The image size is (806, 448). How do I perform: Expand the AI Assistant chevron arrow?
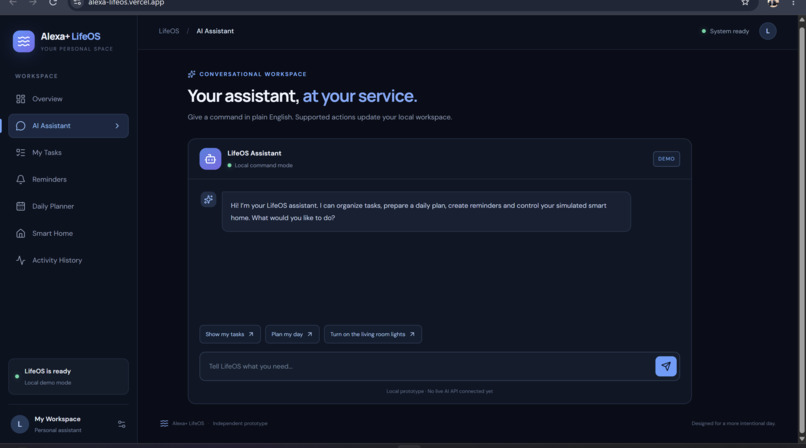117,126
